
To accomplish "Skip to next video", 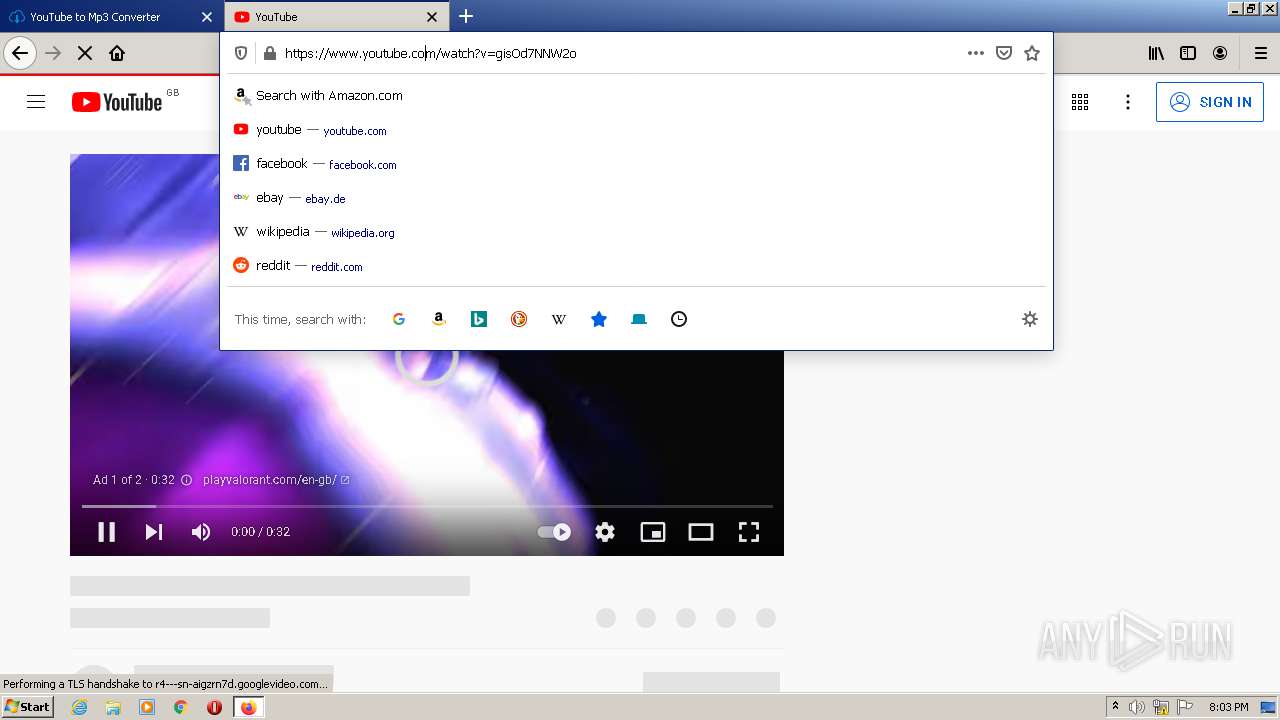I will click(154, 532).
